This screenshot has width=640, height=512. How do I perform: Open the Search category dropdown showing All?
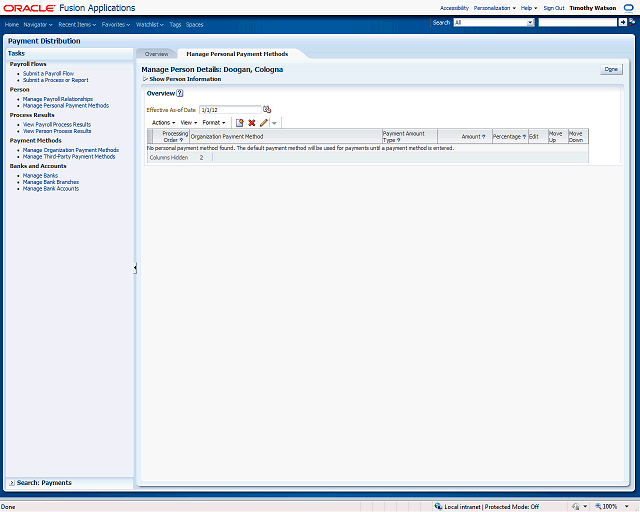(x=492, y=22)
